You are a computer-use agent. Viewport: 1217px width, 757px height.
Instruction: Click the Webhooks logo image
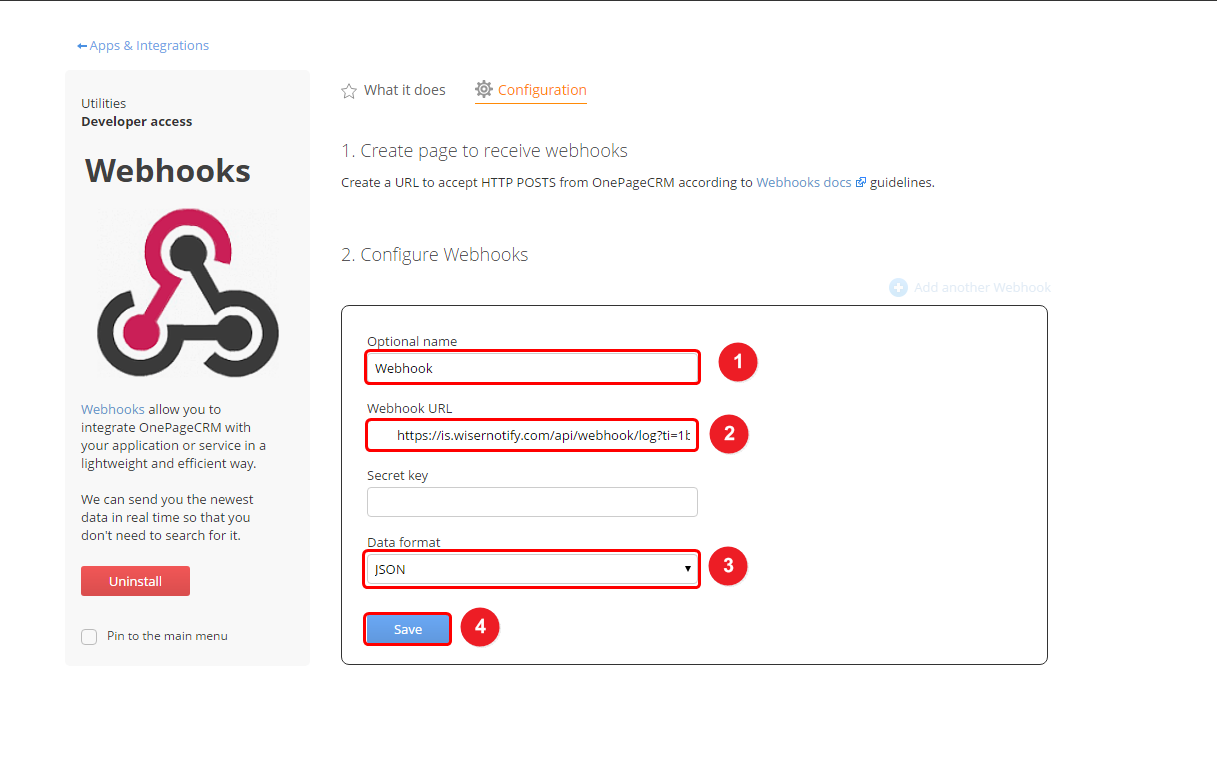coord(188,293)
